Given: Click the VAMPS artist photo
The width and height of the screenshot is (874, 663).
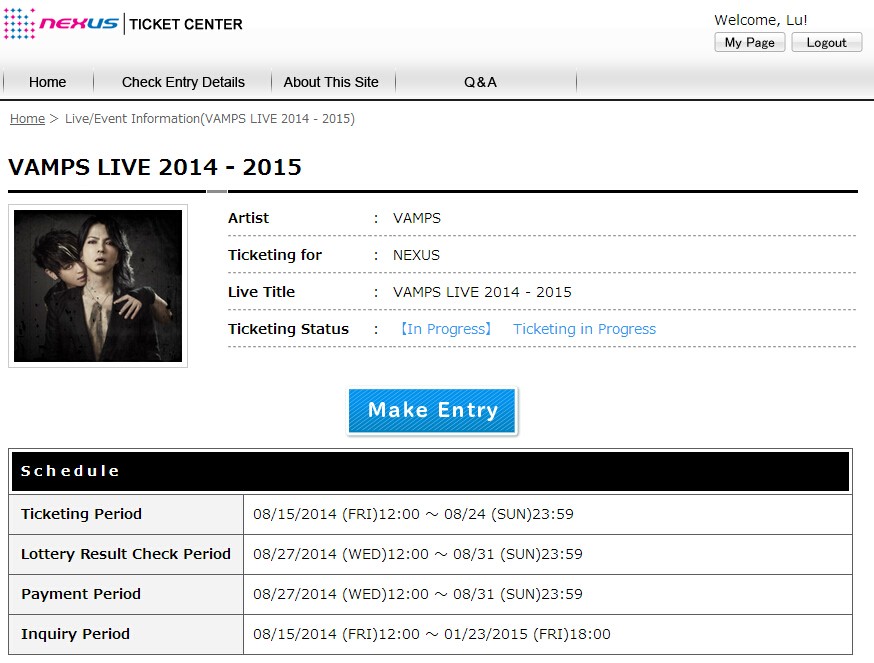Looking at the screenshot, I should (x=98, y=286).
